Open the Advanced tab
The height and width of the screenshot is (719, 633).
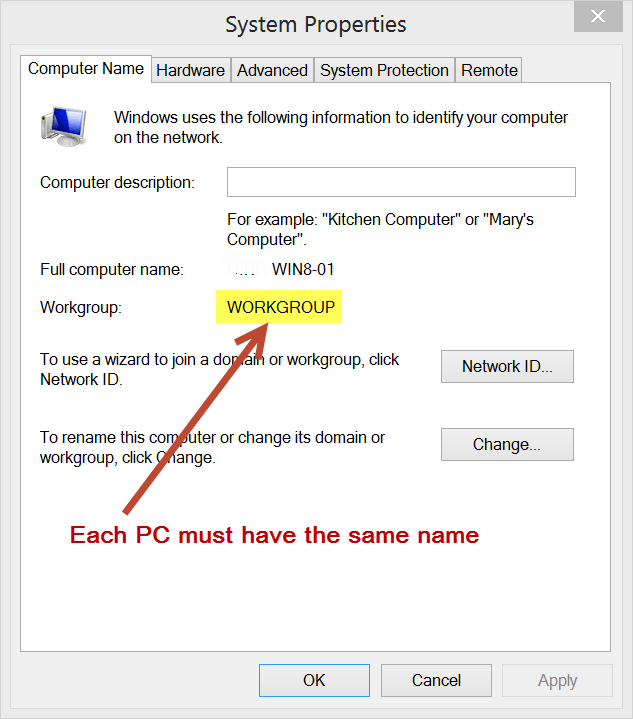click(x=272, y=70)
